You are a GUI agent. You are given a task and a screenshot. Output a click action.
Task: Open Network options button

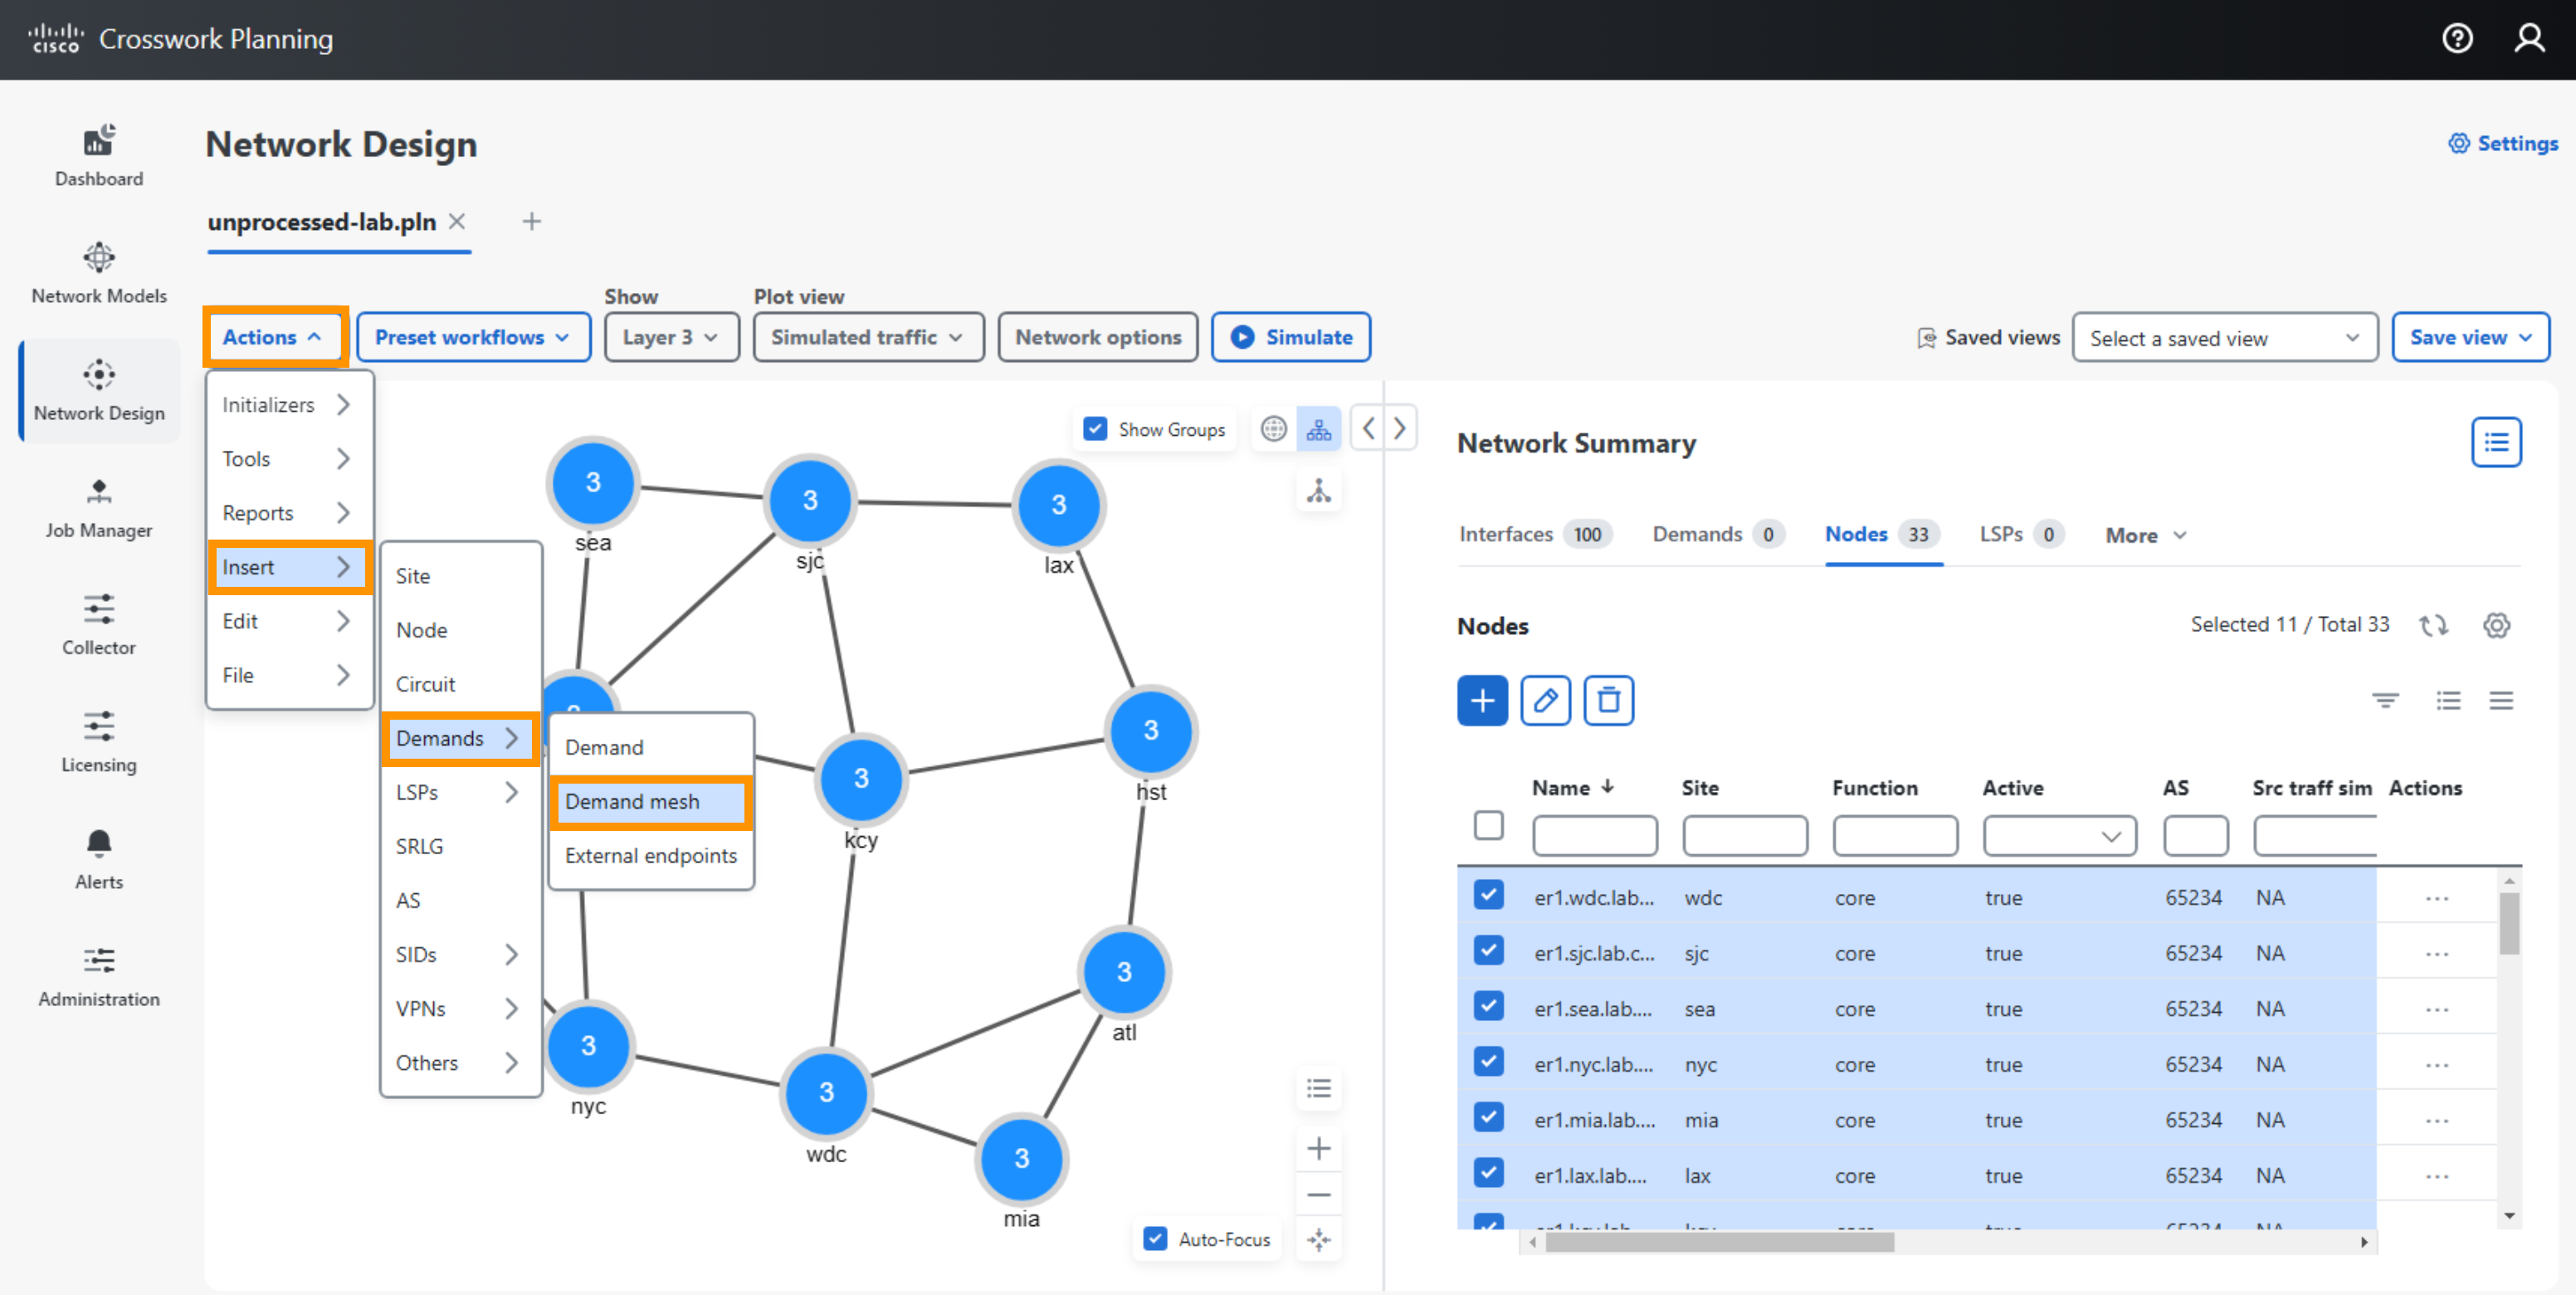pos(1098,337)
